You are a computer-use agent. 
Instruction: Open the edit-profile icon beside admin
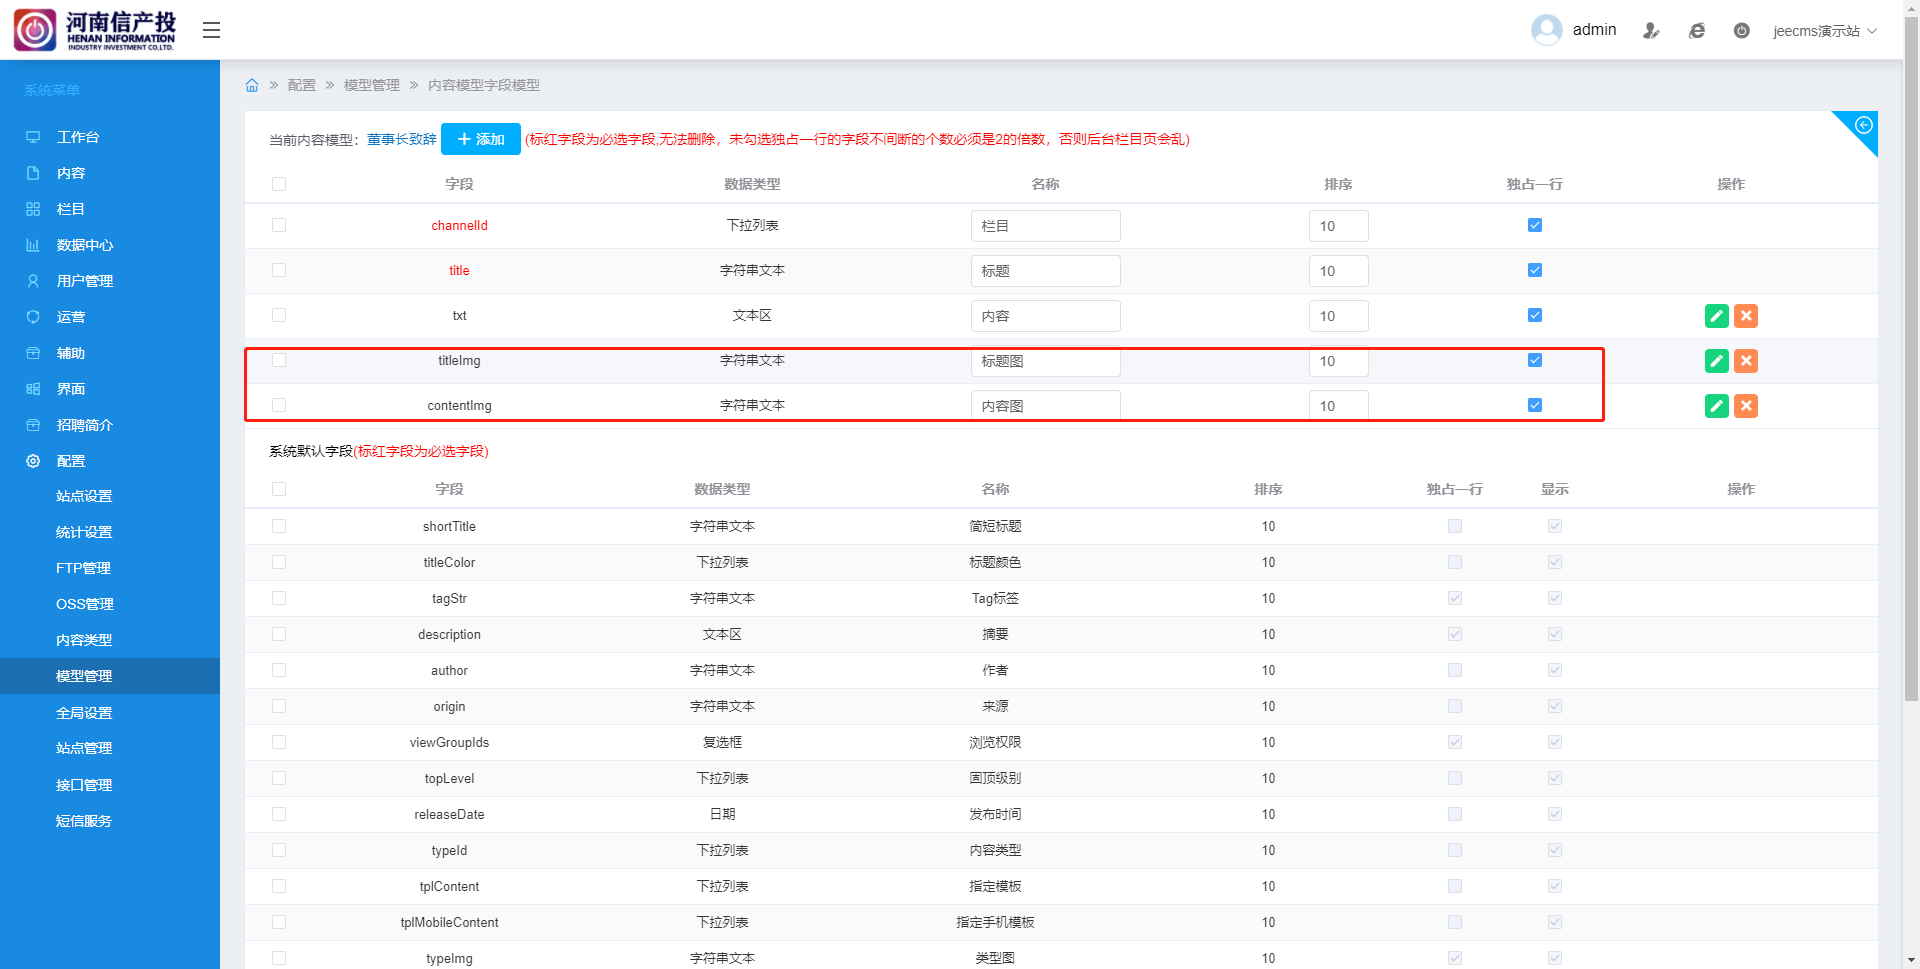[1651, 31]
